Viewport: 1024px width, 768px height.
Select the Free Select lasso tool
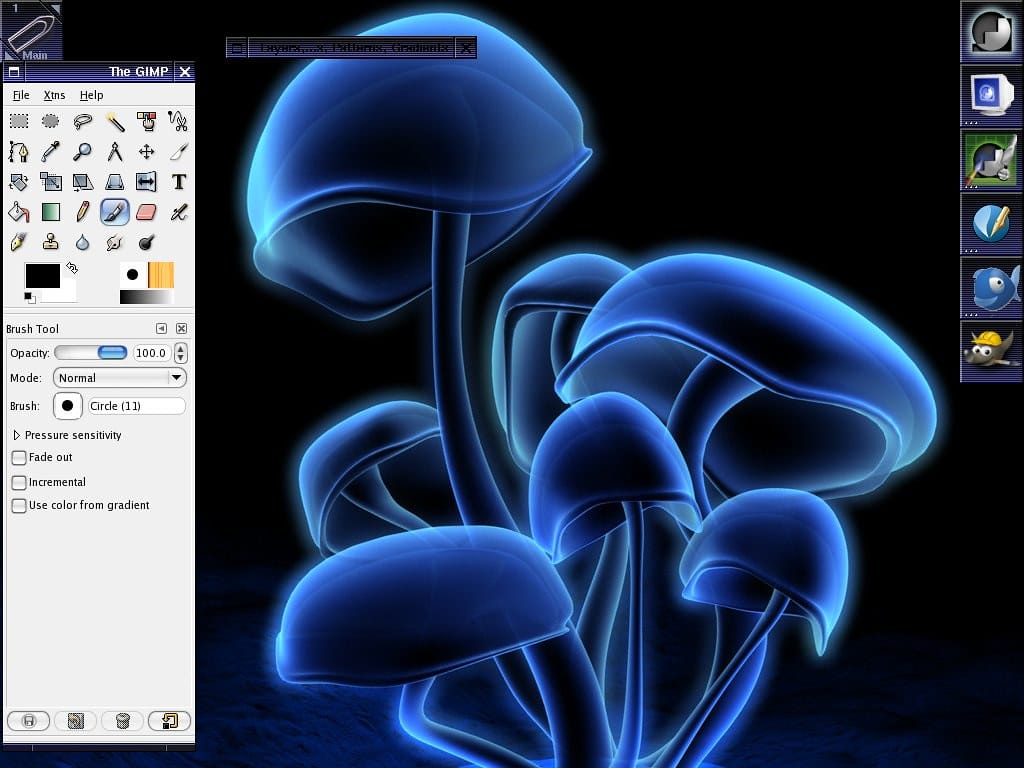pos(82,121)
